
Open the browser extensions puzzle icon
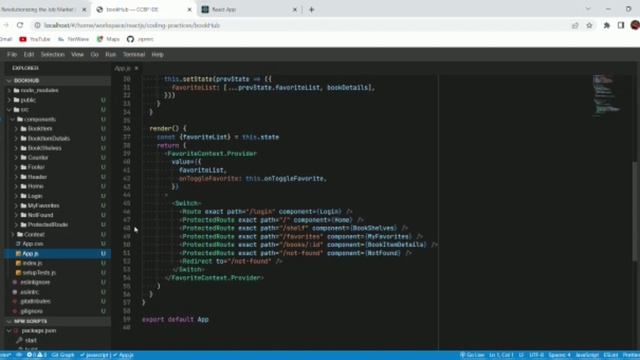[607, 25]
